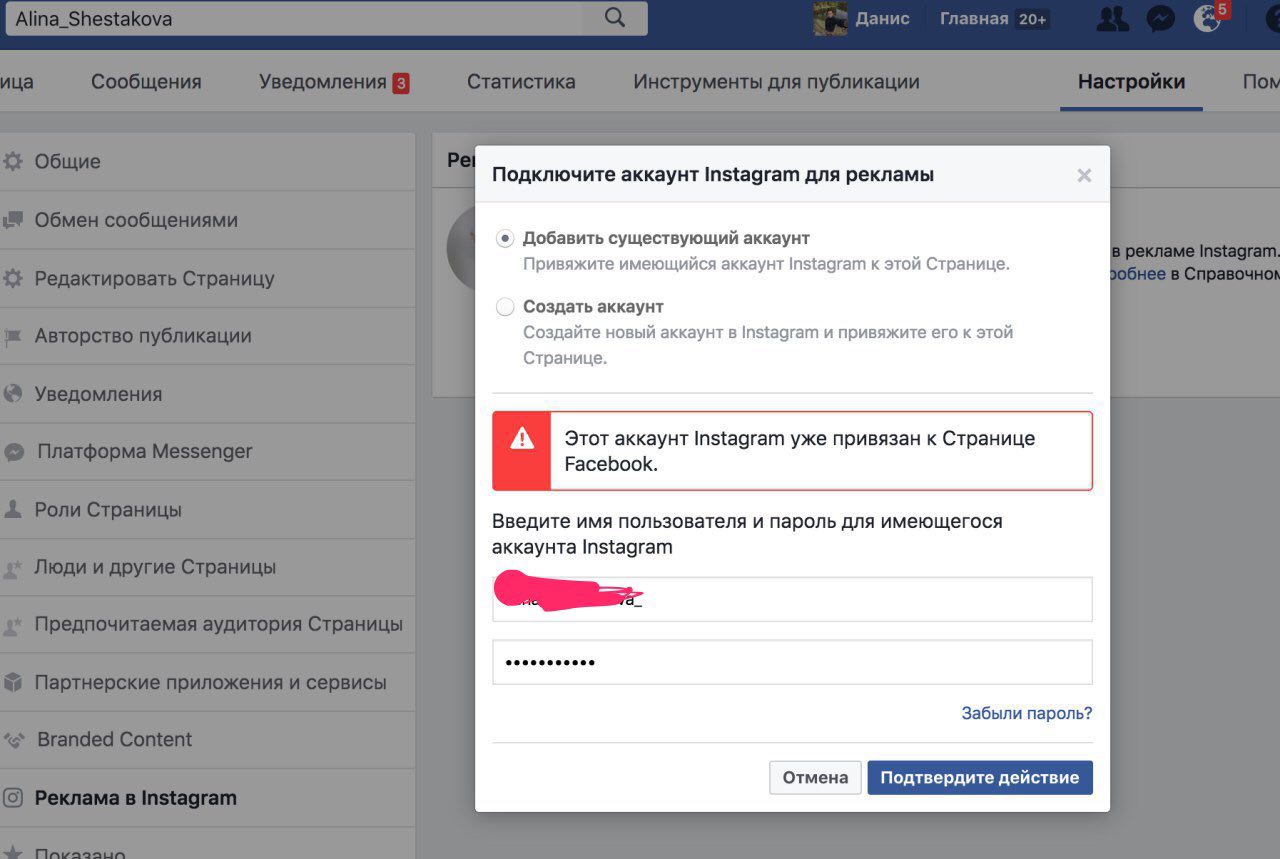1280x859 pixels.
Task: Open Авторство публикации settings section
Action: pos(207,336)
